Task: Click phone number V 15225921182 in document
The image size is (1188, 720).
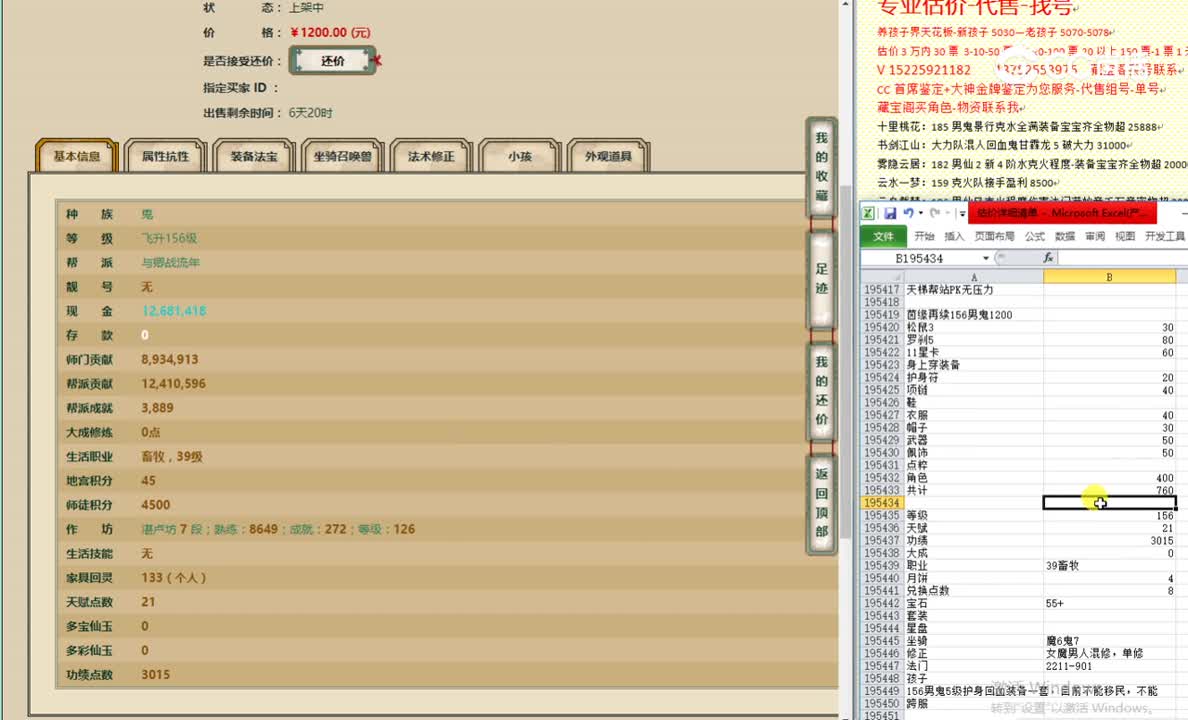Action: (x=924, y=70)
